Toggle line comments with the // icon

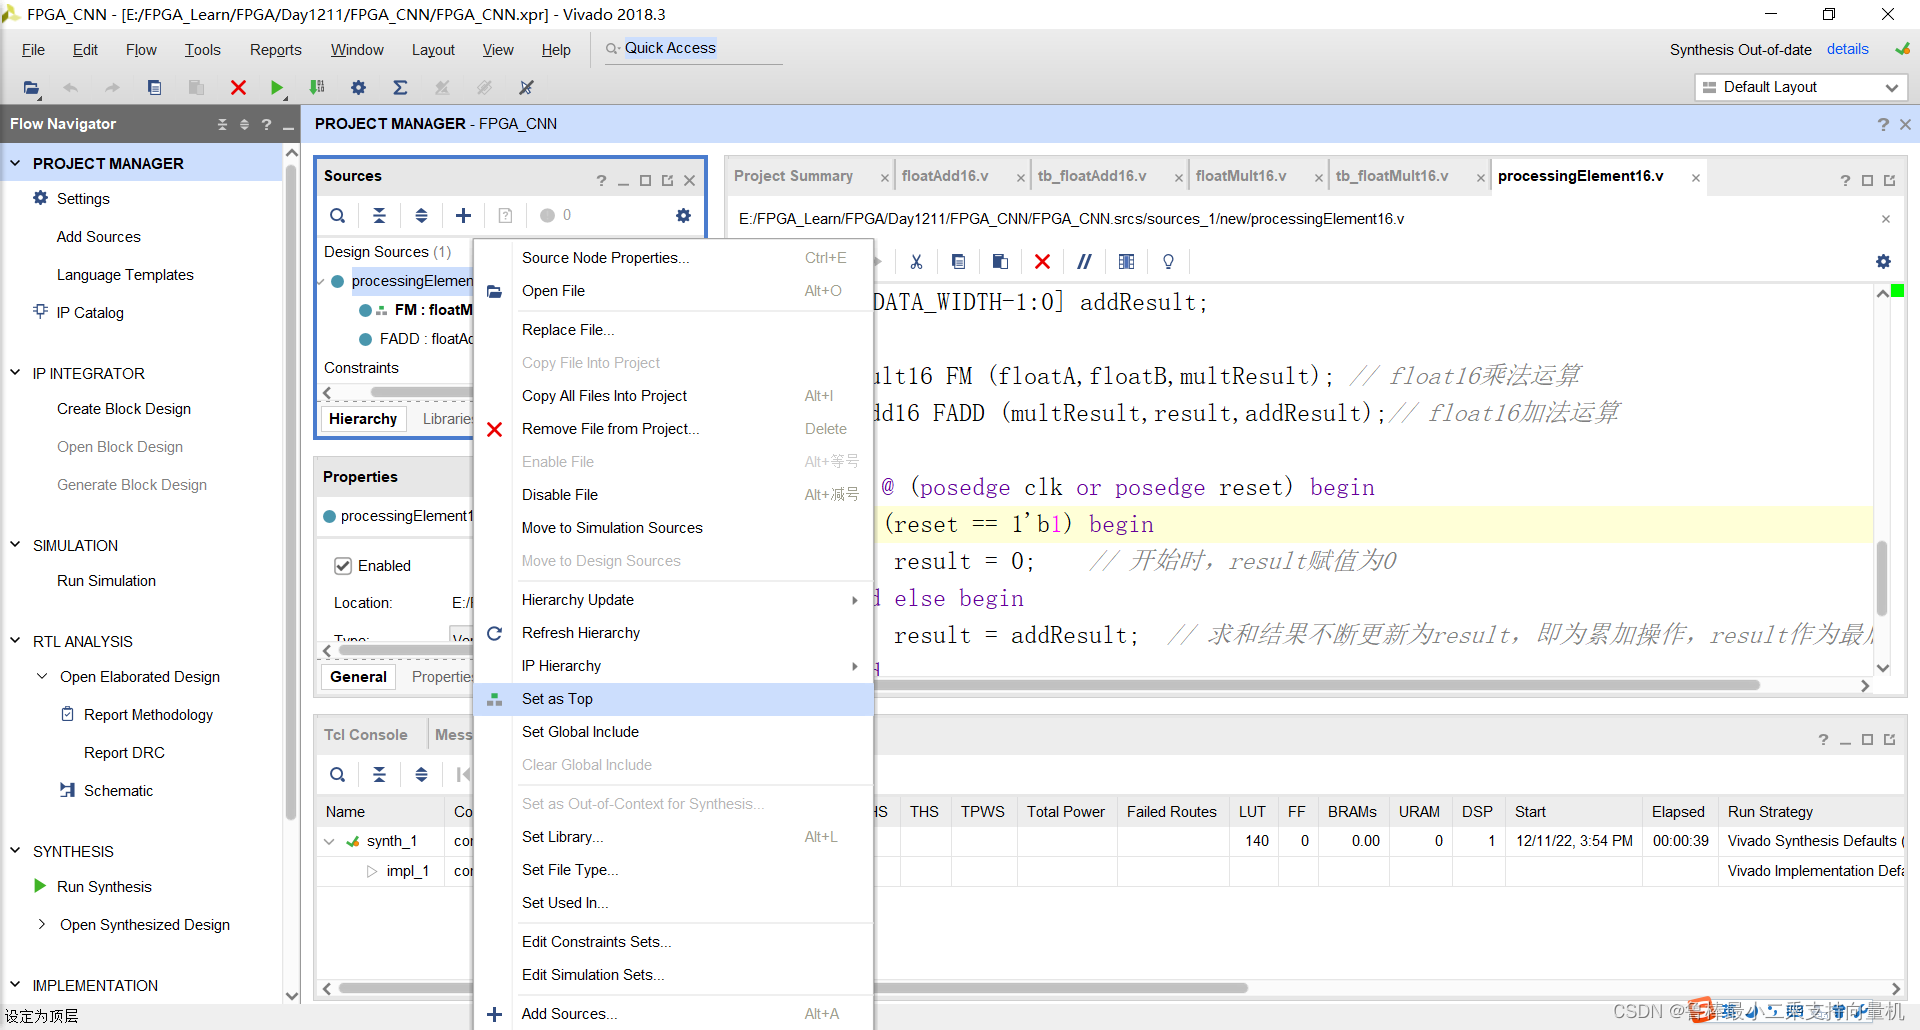1084,262
